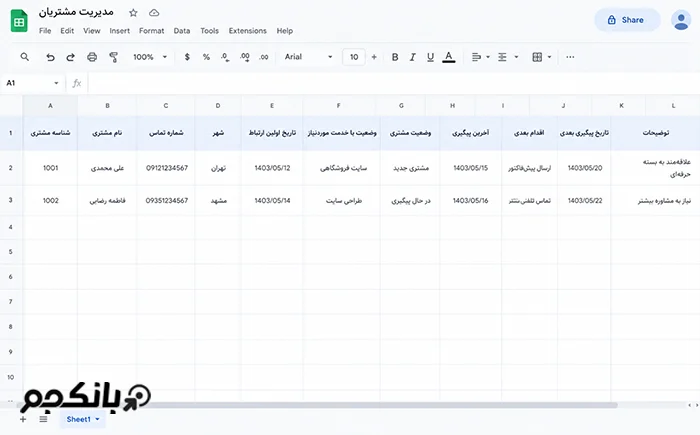Click the document title مدیریت مشتریان
Screen dimensions: 700x435
(76, 13)
